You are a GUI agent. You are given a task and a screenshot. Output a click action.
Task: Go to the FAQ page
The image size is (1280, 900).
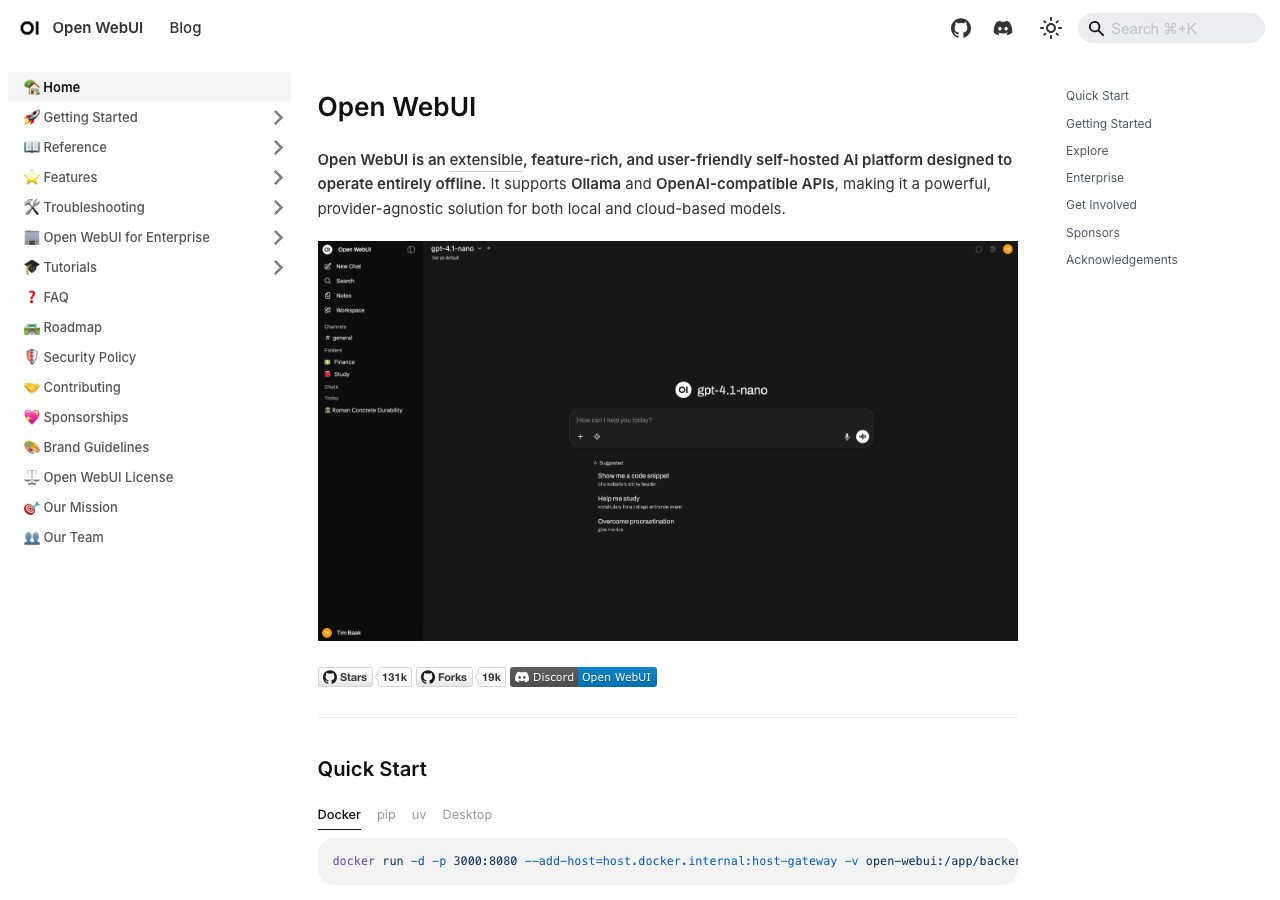pos(56,297)
